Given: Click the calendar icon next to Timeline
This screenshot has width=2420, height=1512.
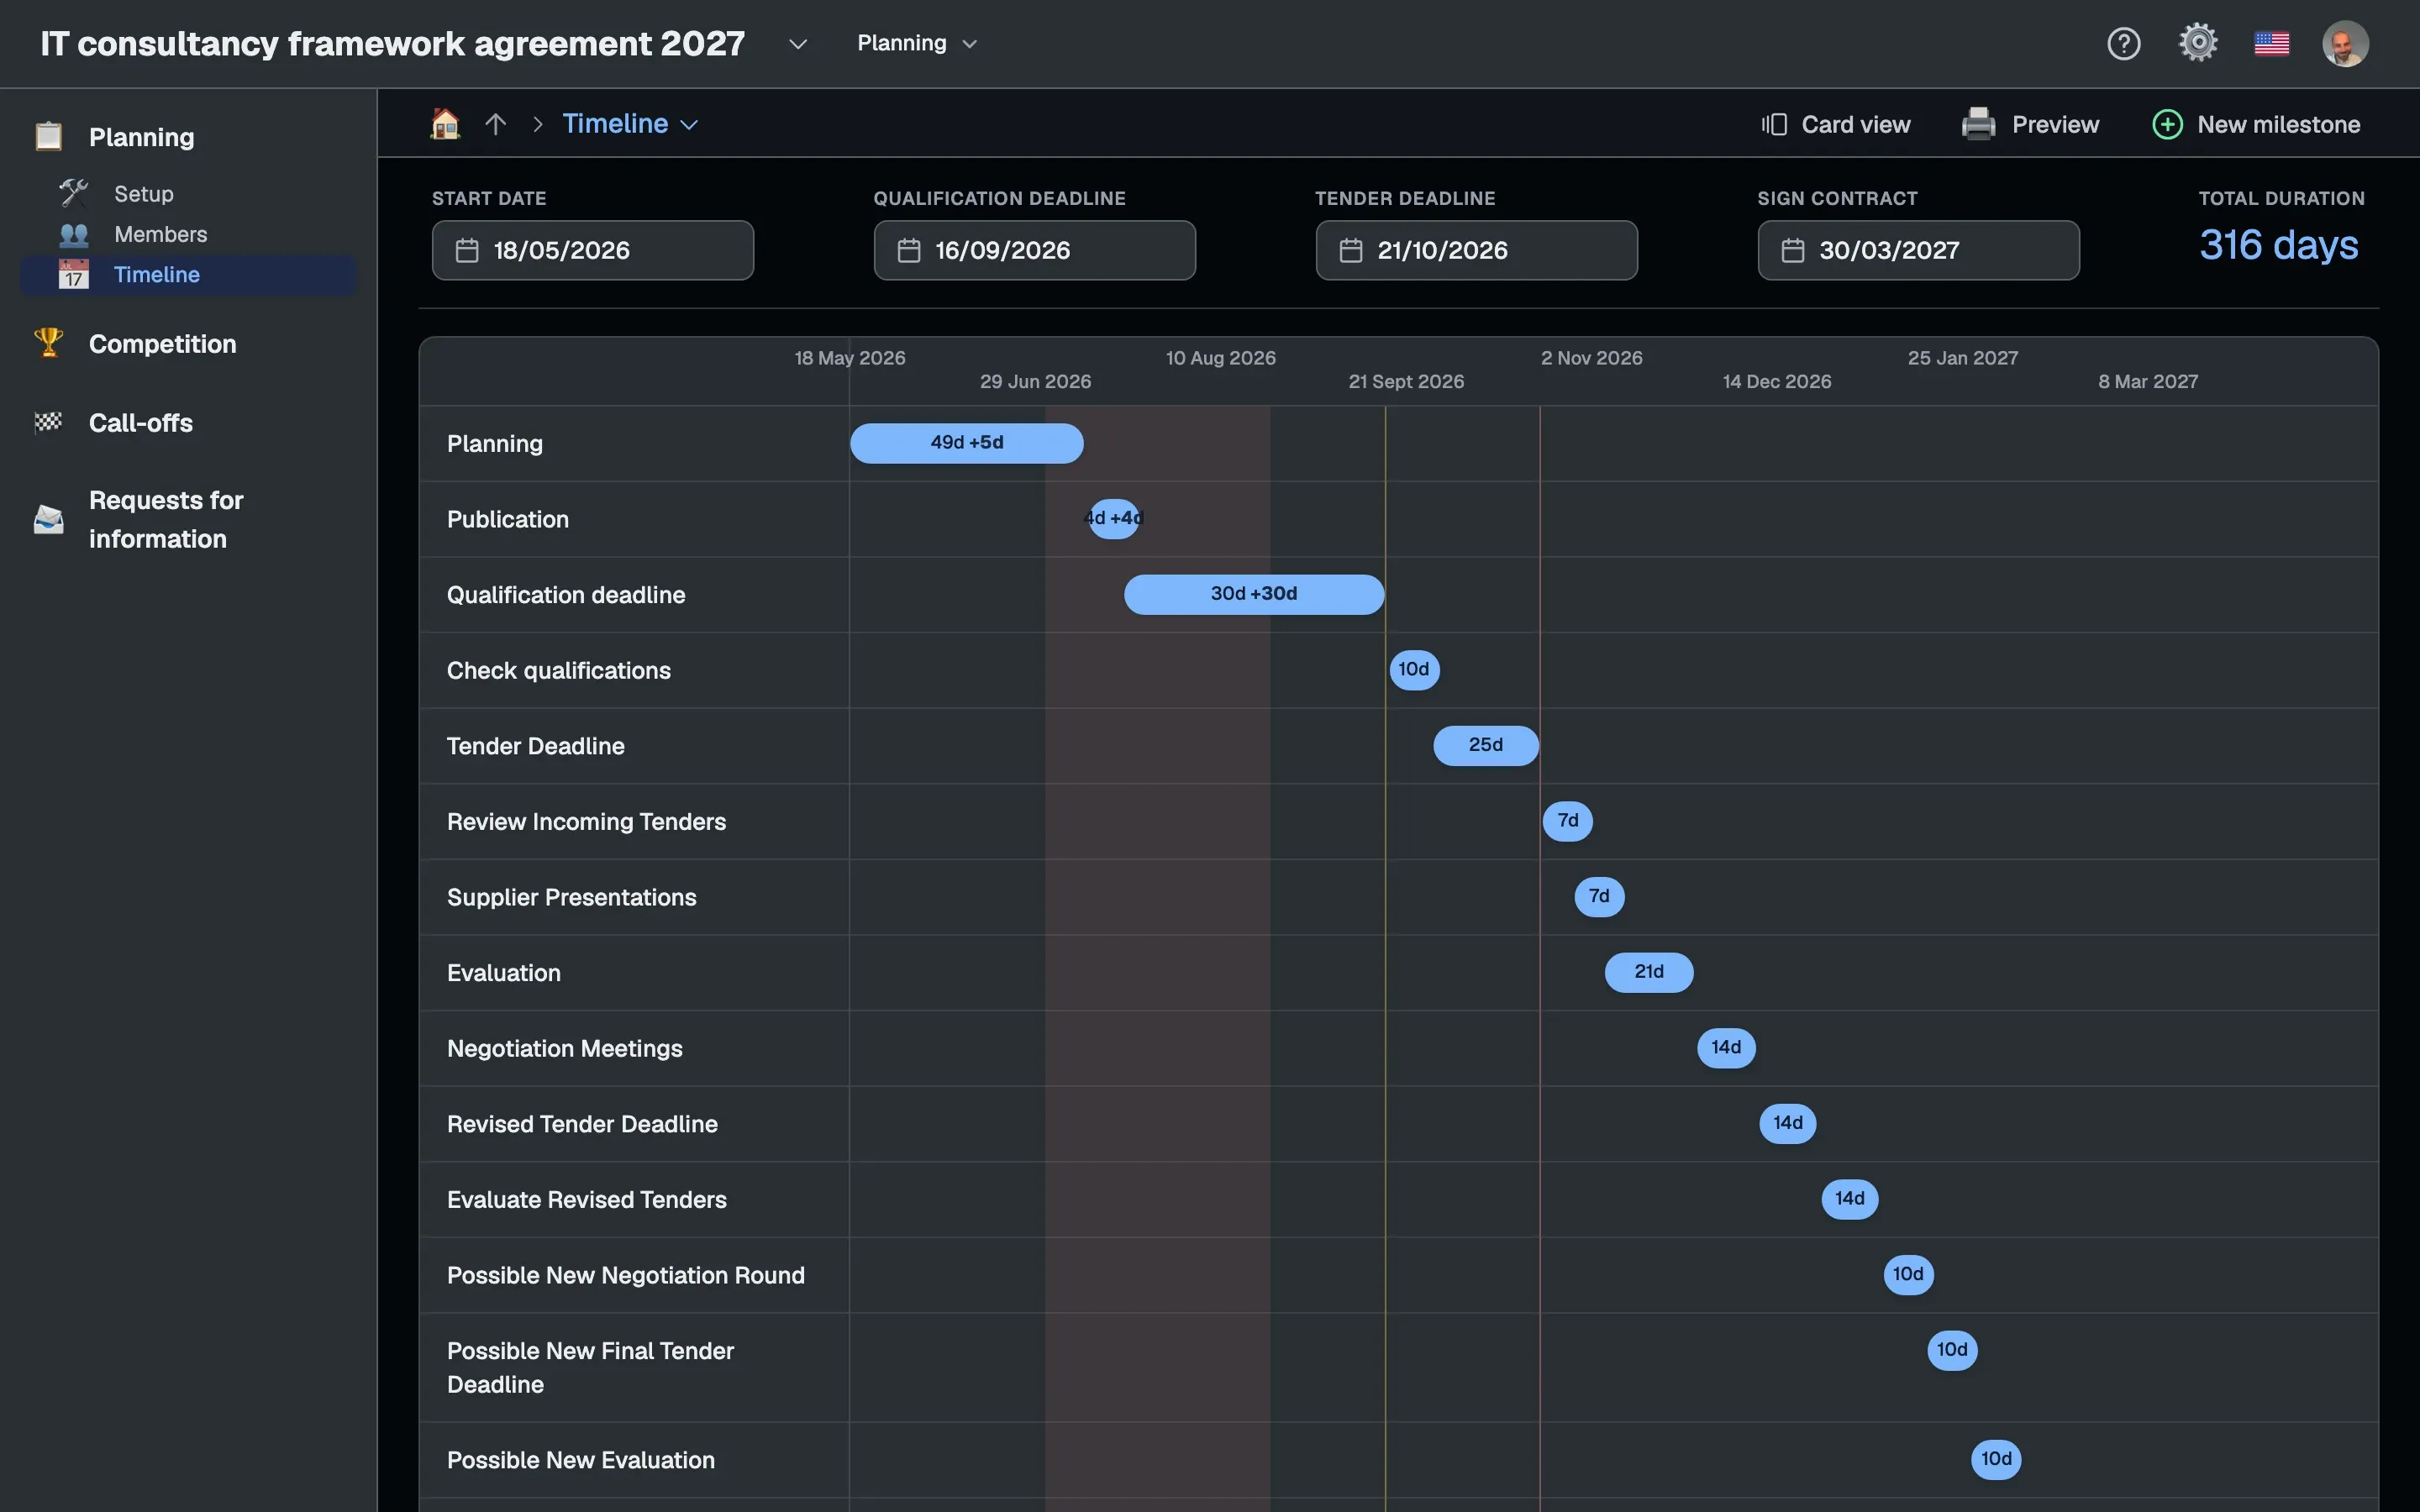Looking at the screenshot, I should point(74,274).
